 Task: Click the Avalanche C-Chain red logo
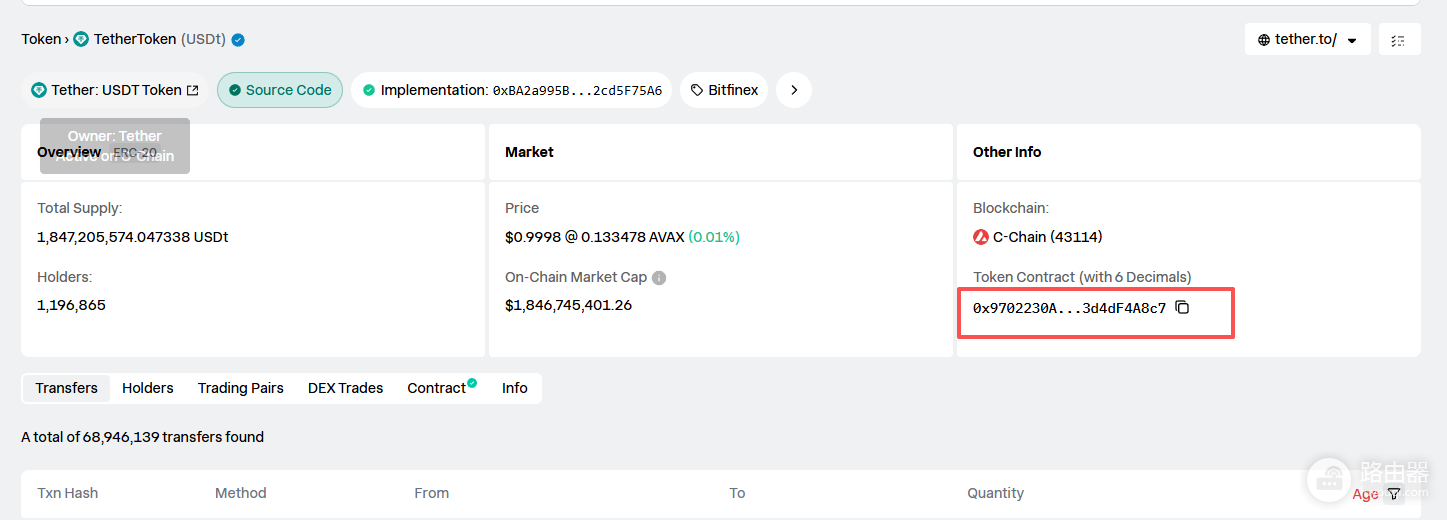(981, 237)
